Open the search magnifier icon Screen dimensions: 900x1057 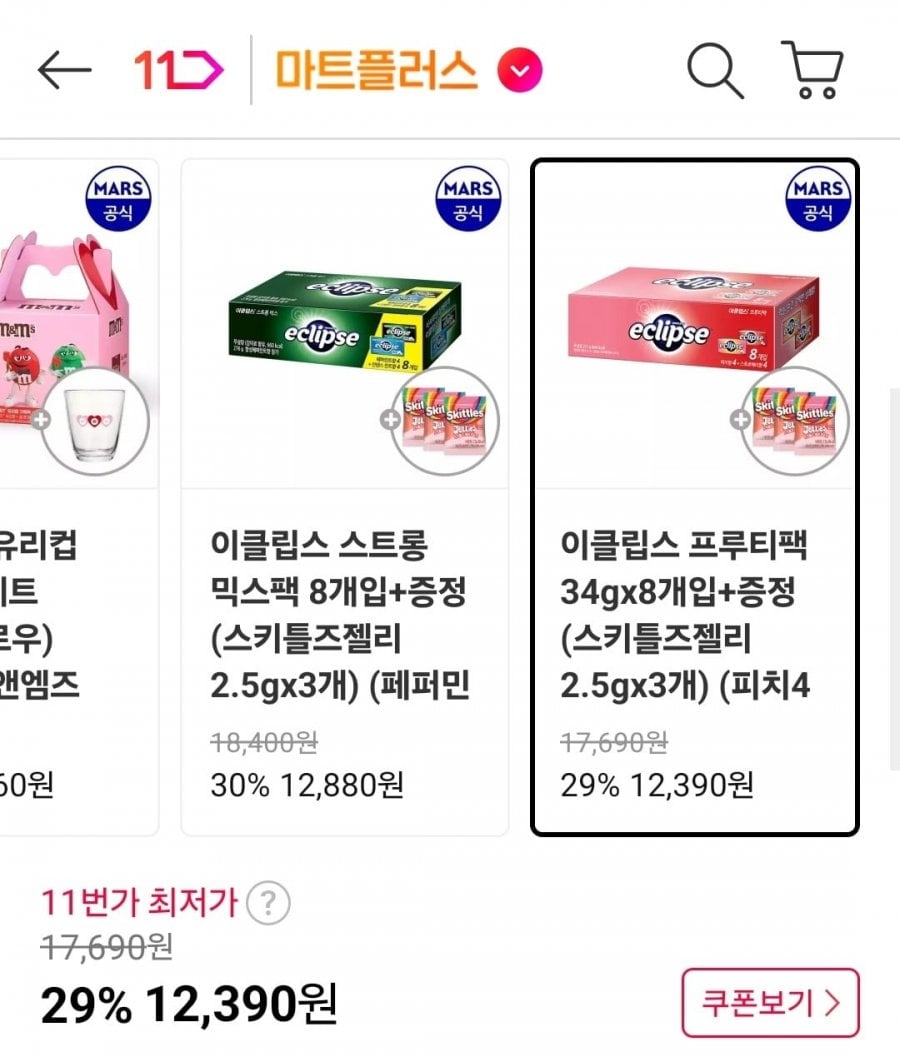pos(715,70)
